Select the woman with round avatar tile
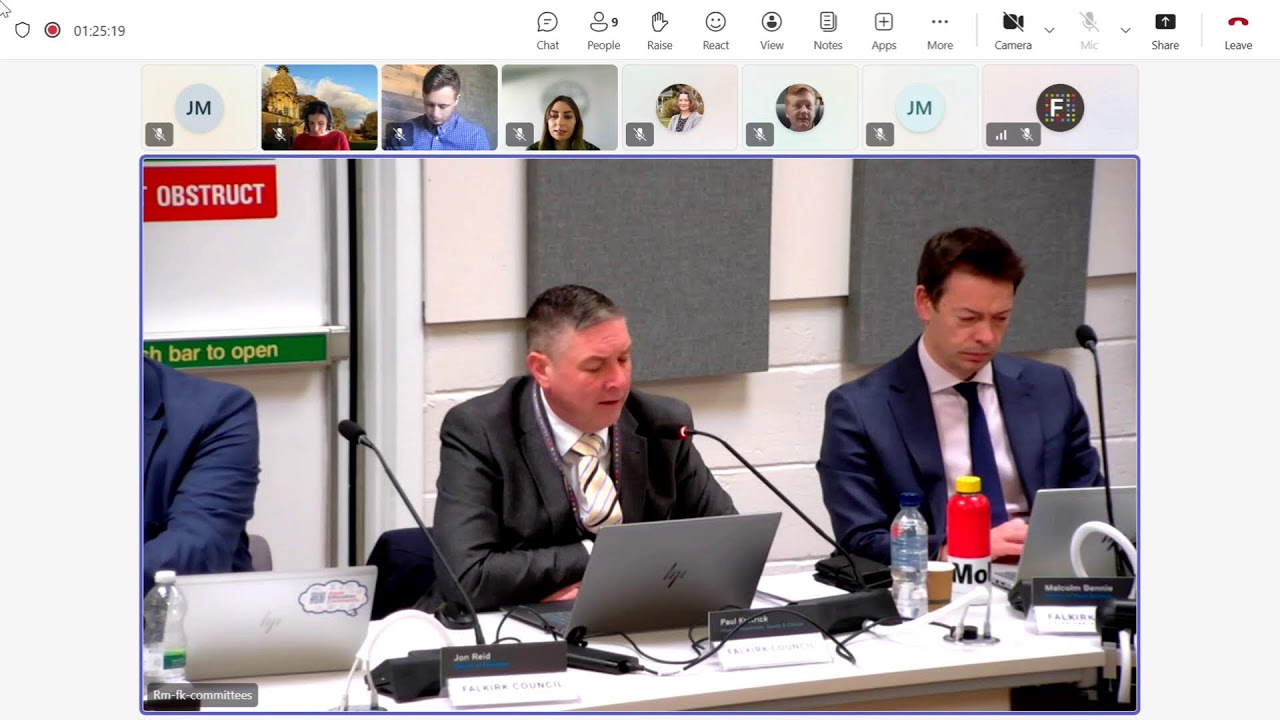Viewport: 1280px width, 720px height. point(679,108)
